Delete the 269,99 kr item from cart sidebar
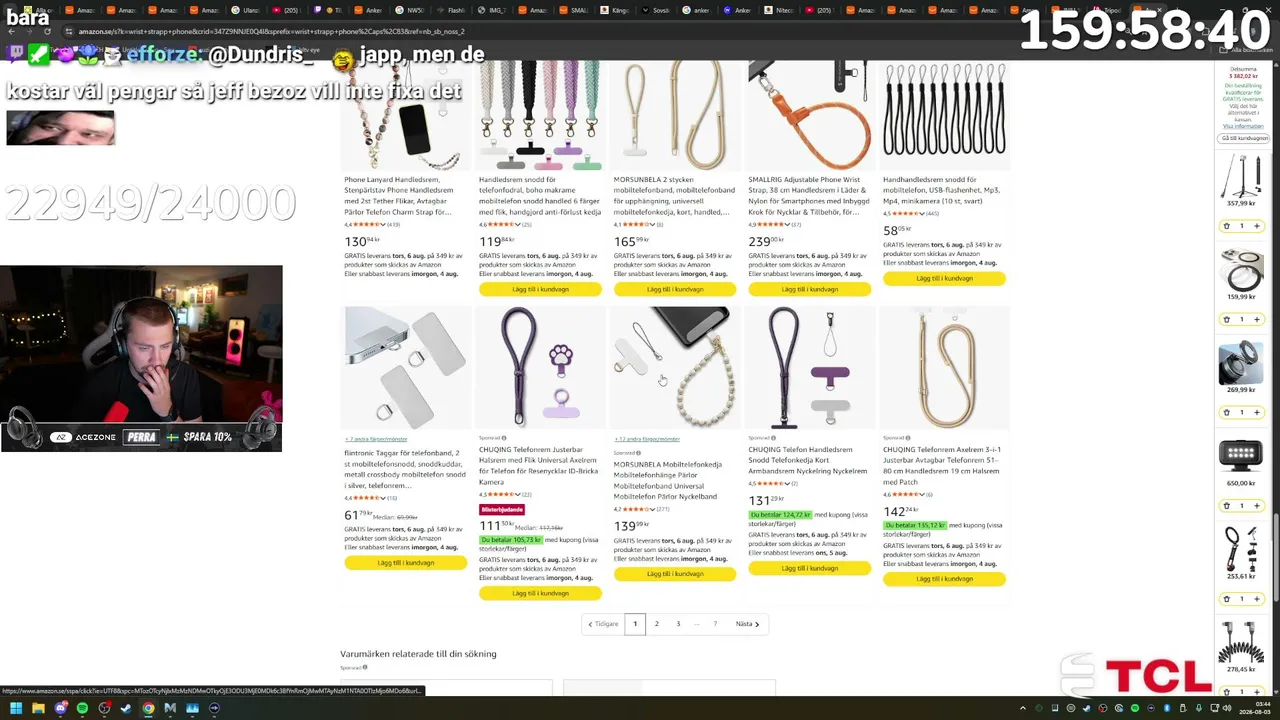The image size is (1280, 720). (x=1226, y=412)
